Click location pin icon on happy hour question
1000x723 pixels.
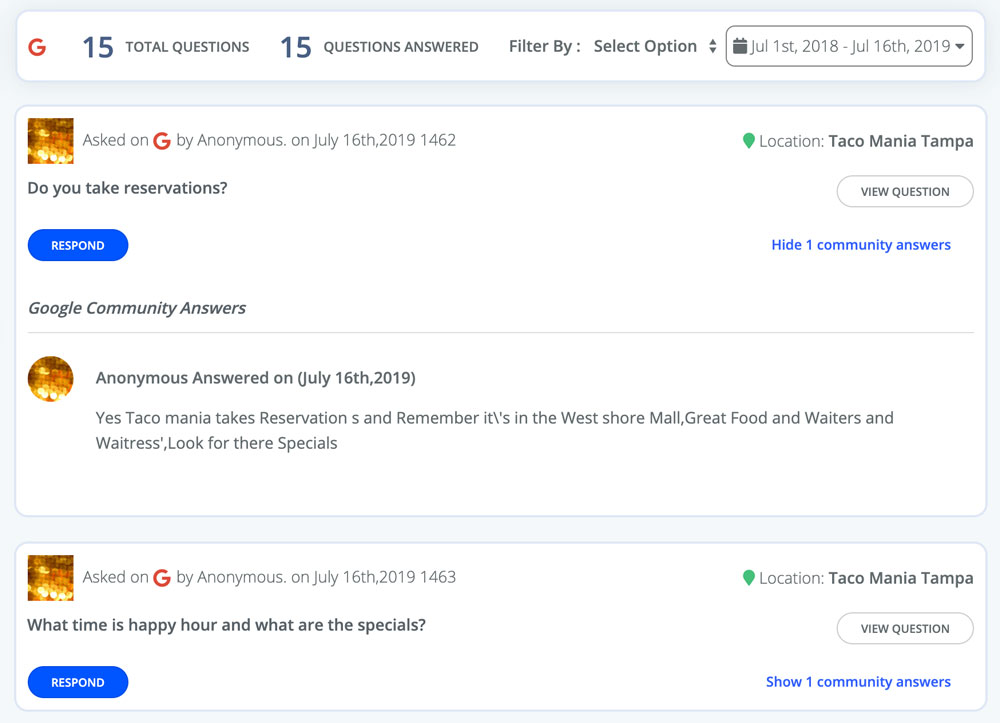pyautogui.click(x=749, y=578)
